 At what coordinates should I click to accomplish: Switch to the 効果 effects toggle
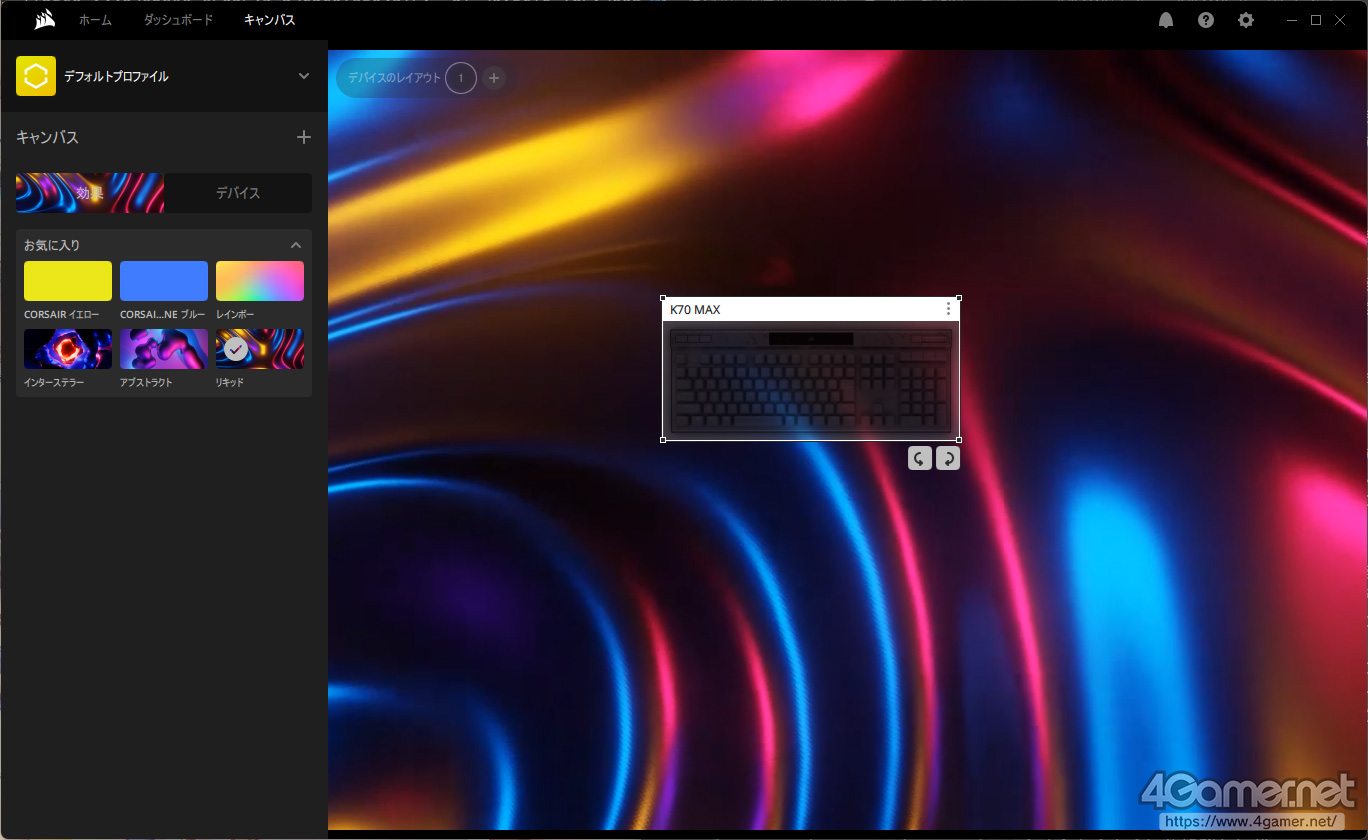click(90, 193)
